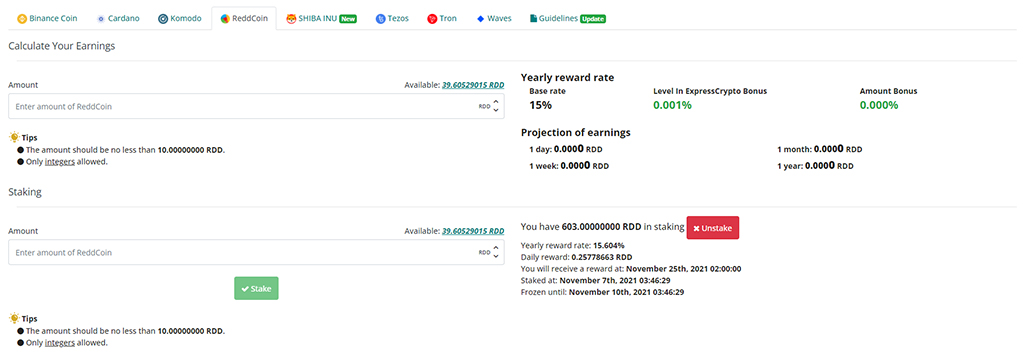Open the Cardano tab
This screenshot has height=361, width=1024.
click(118, 19)
